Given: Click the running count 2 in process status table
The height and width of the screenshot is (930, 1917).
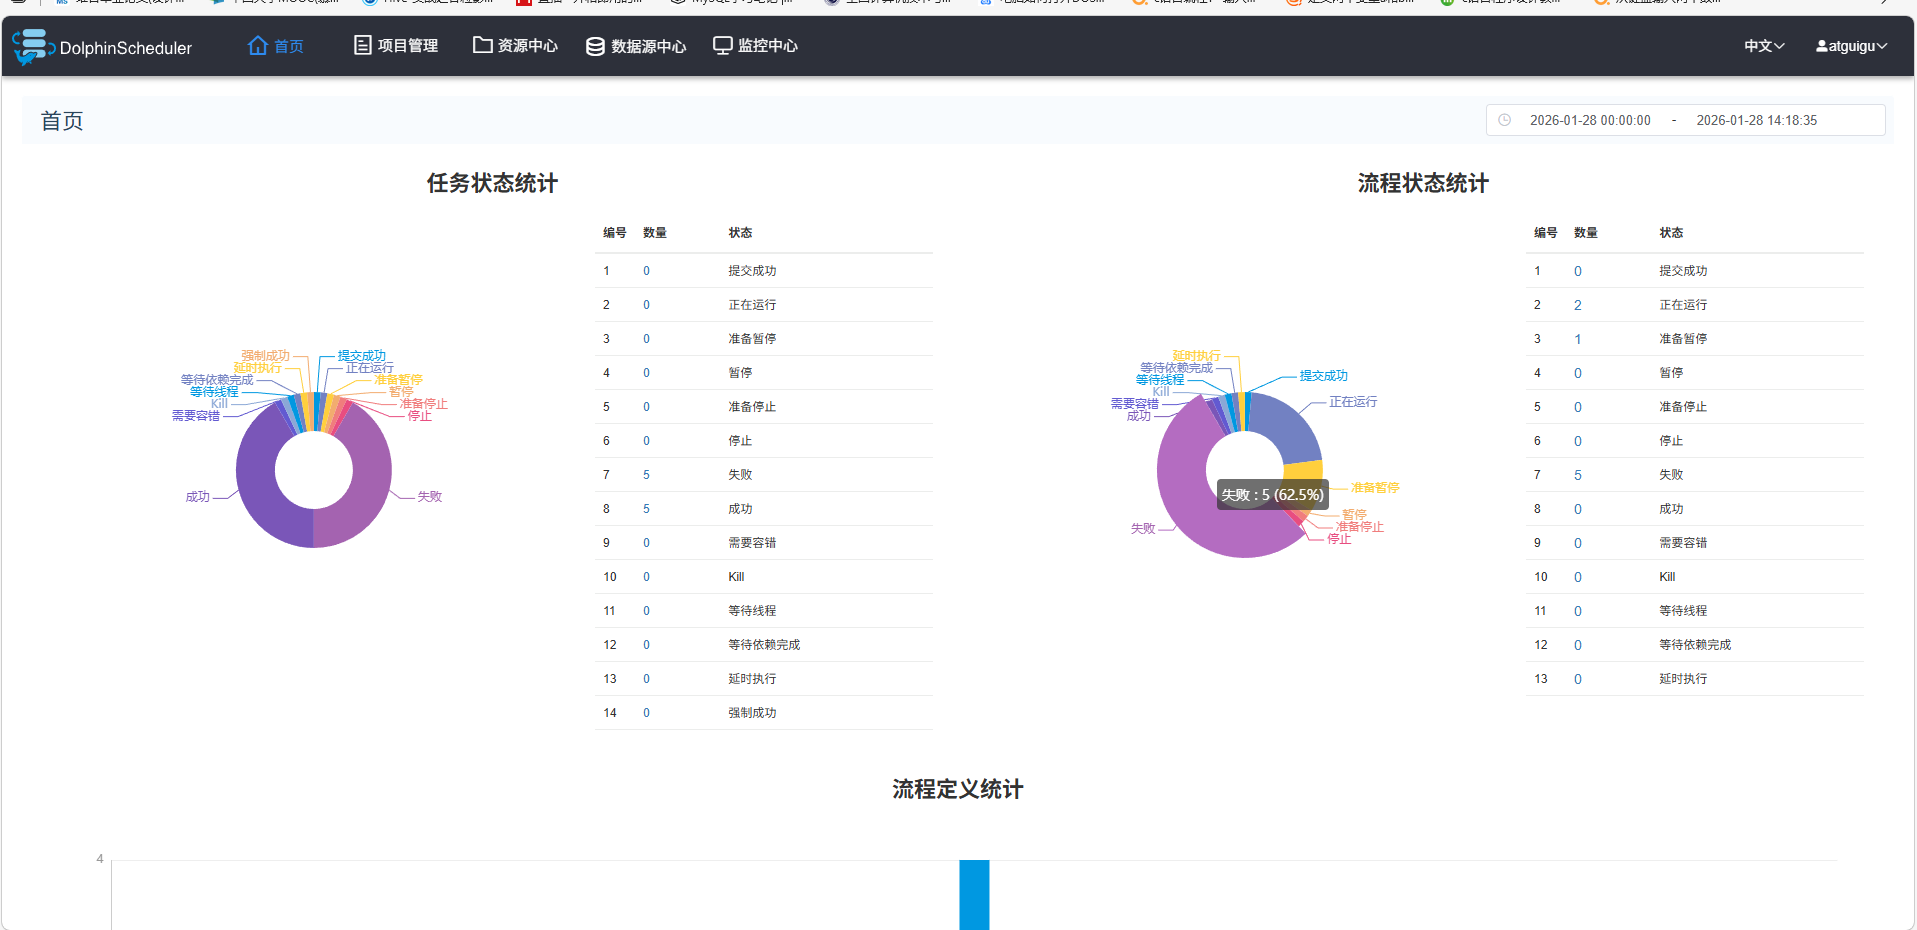Looking at the screenshot, I should pos(1577,304).
